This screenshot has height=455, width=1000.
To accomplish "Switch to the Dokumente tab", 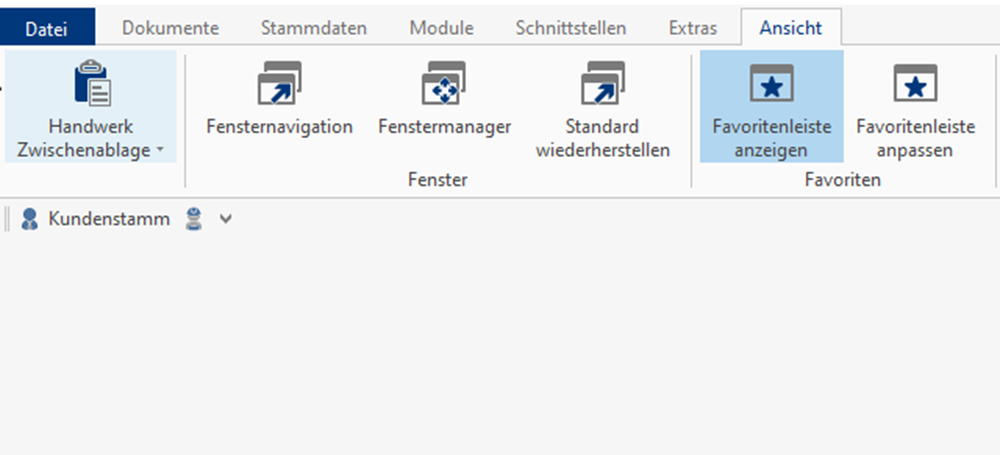I will pos(170,27).
